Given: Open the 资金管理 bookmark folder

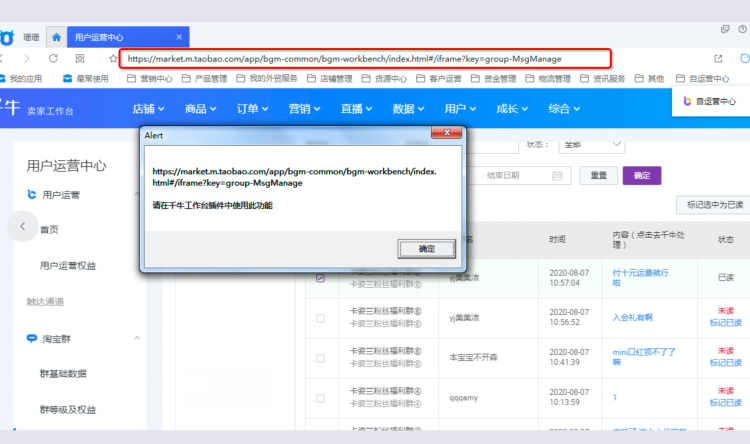Looking at the screenshot, I should click(x=493, y=78).
